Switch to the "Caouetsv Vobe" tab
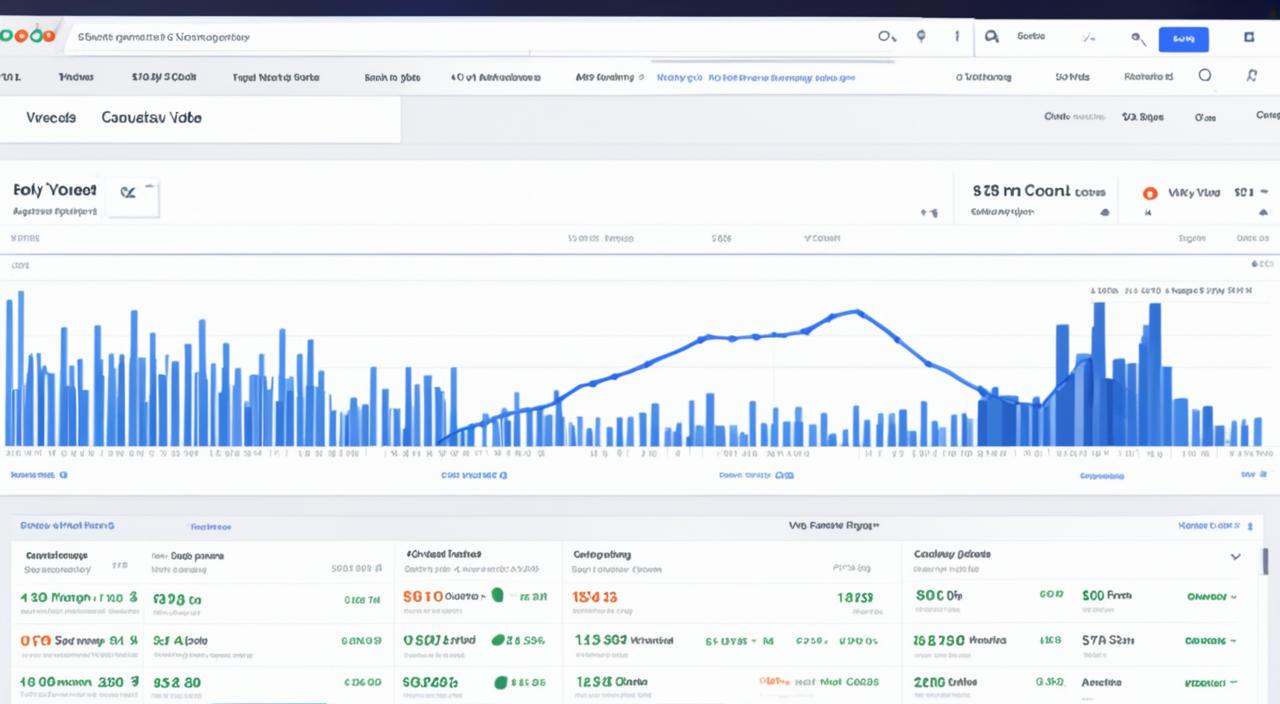This screenshot has width=1280, height=704. [x=151, y=117]
